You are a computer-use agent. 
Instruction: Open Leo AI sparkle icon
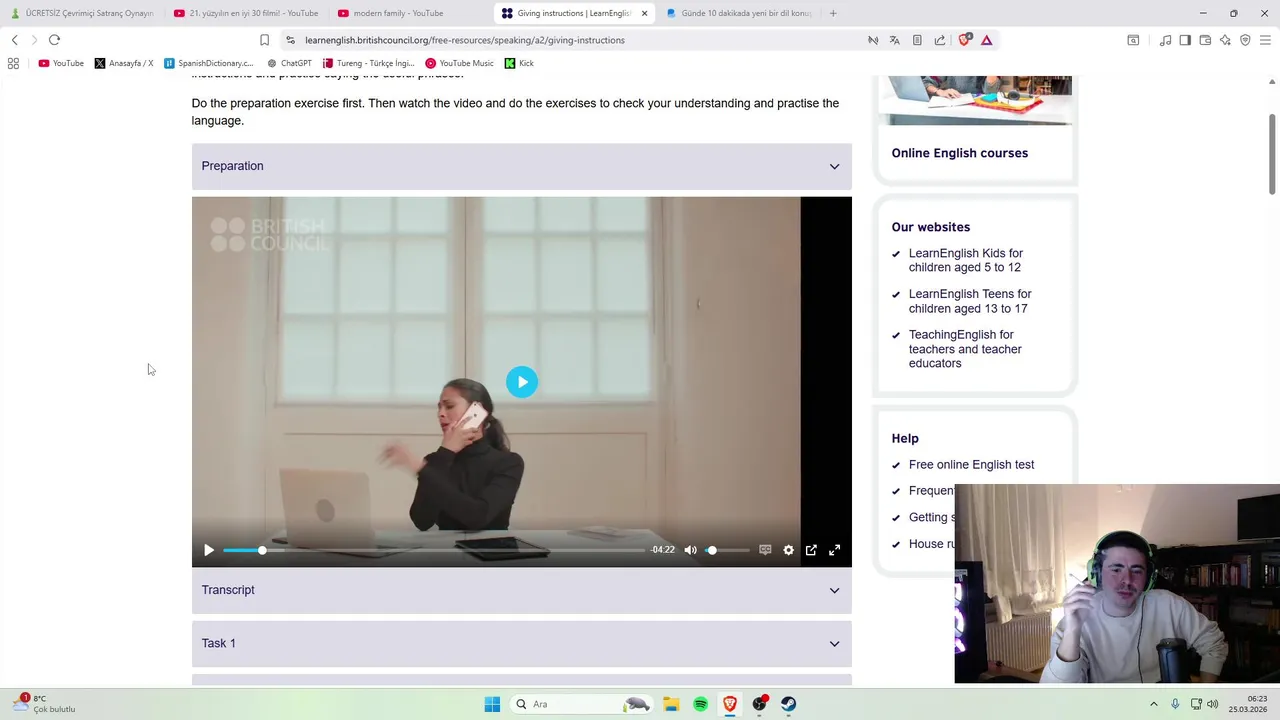click(x=1225, y=40)
